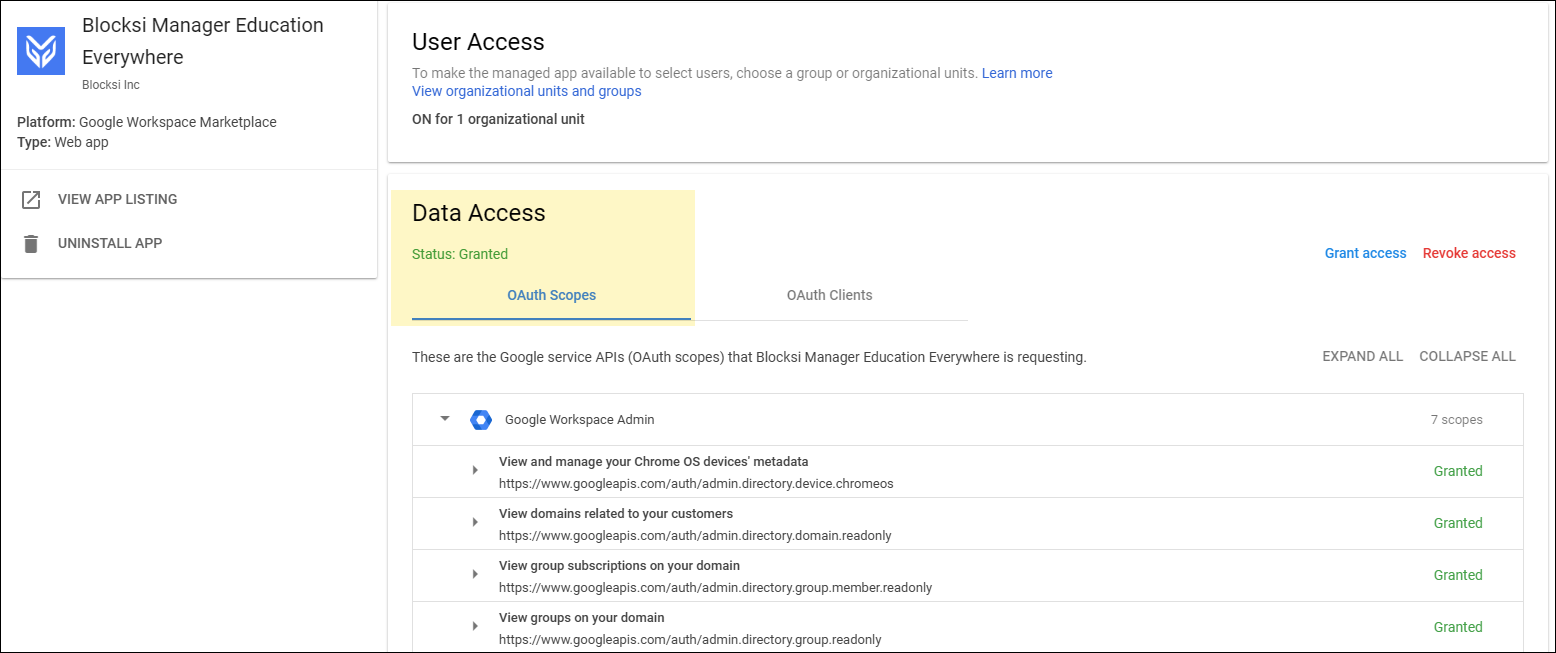Choose UNINSTALL APP
This screenshot has height=653, width=1556.
[110, 243]
